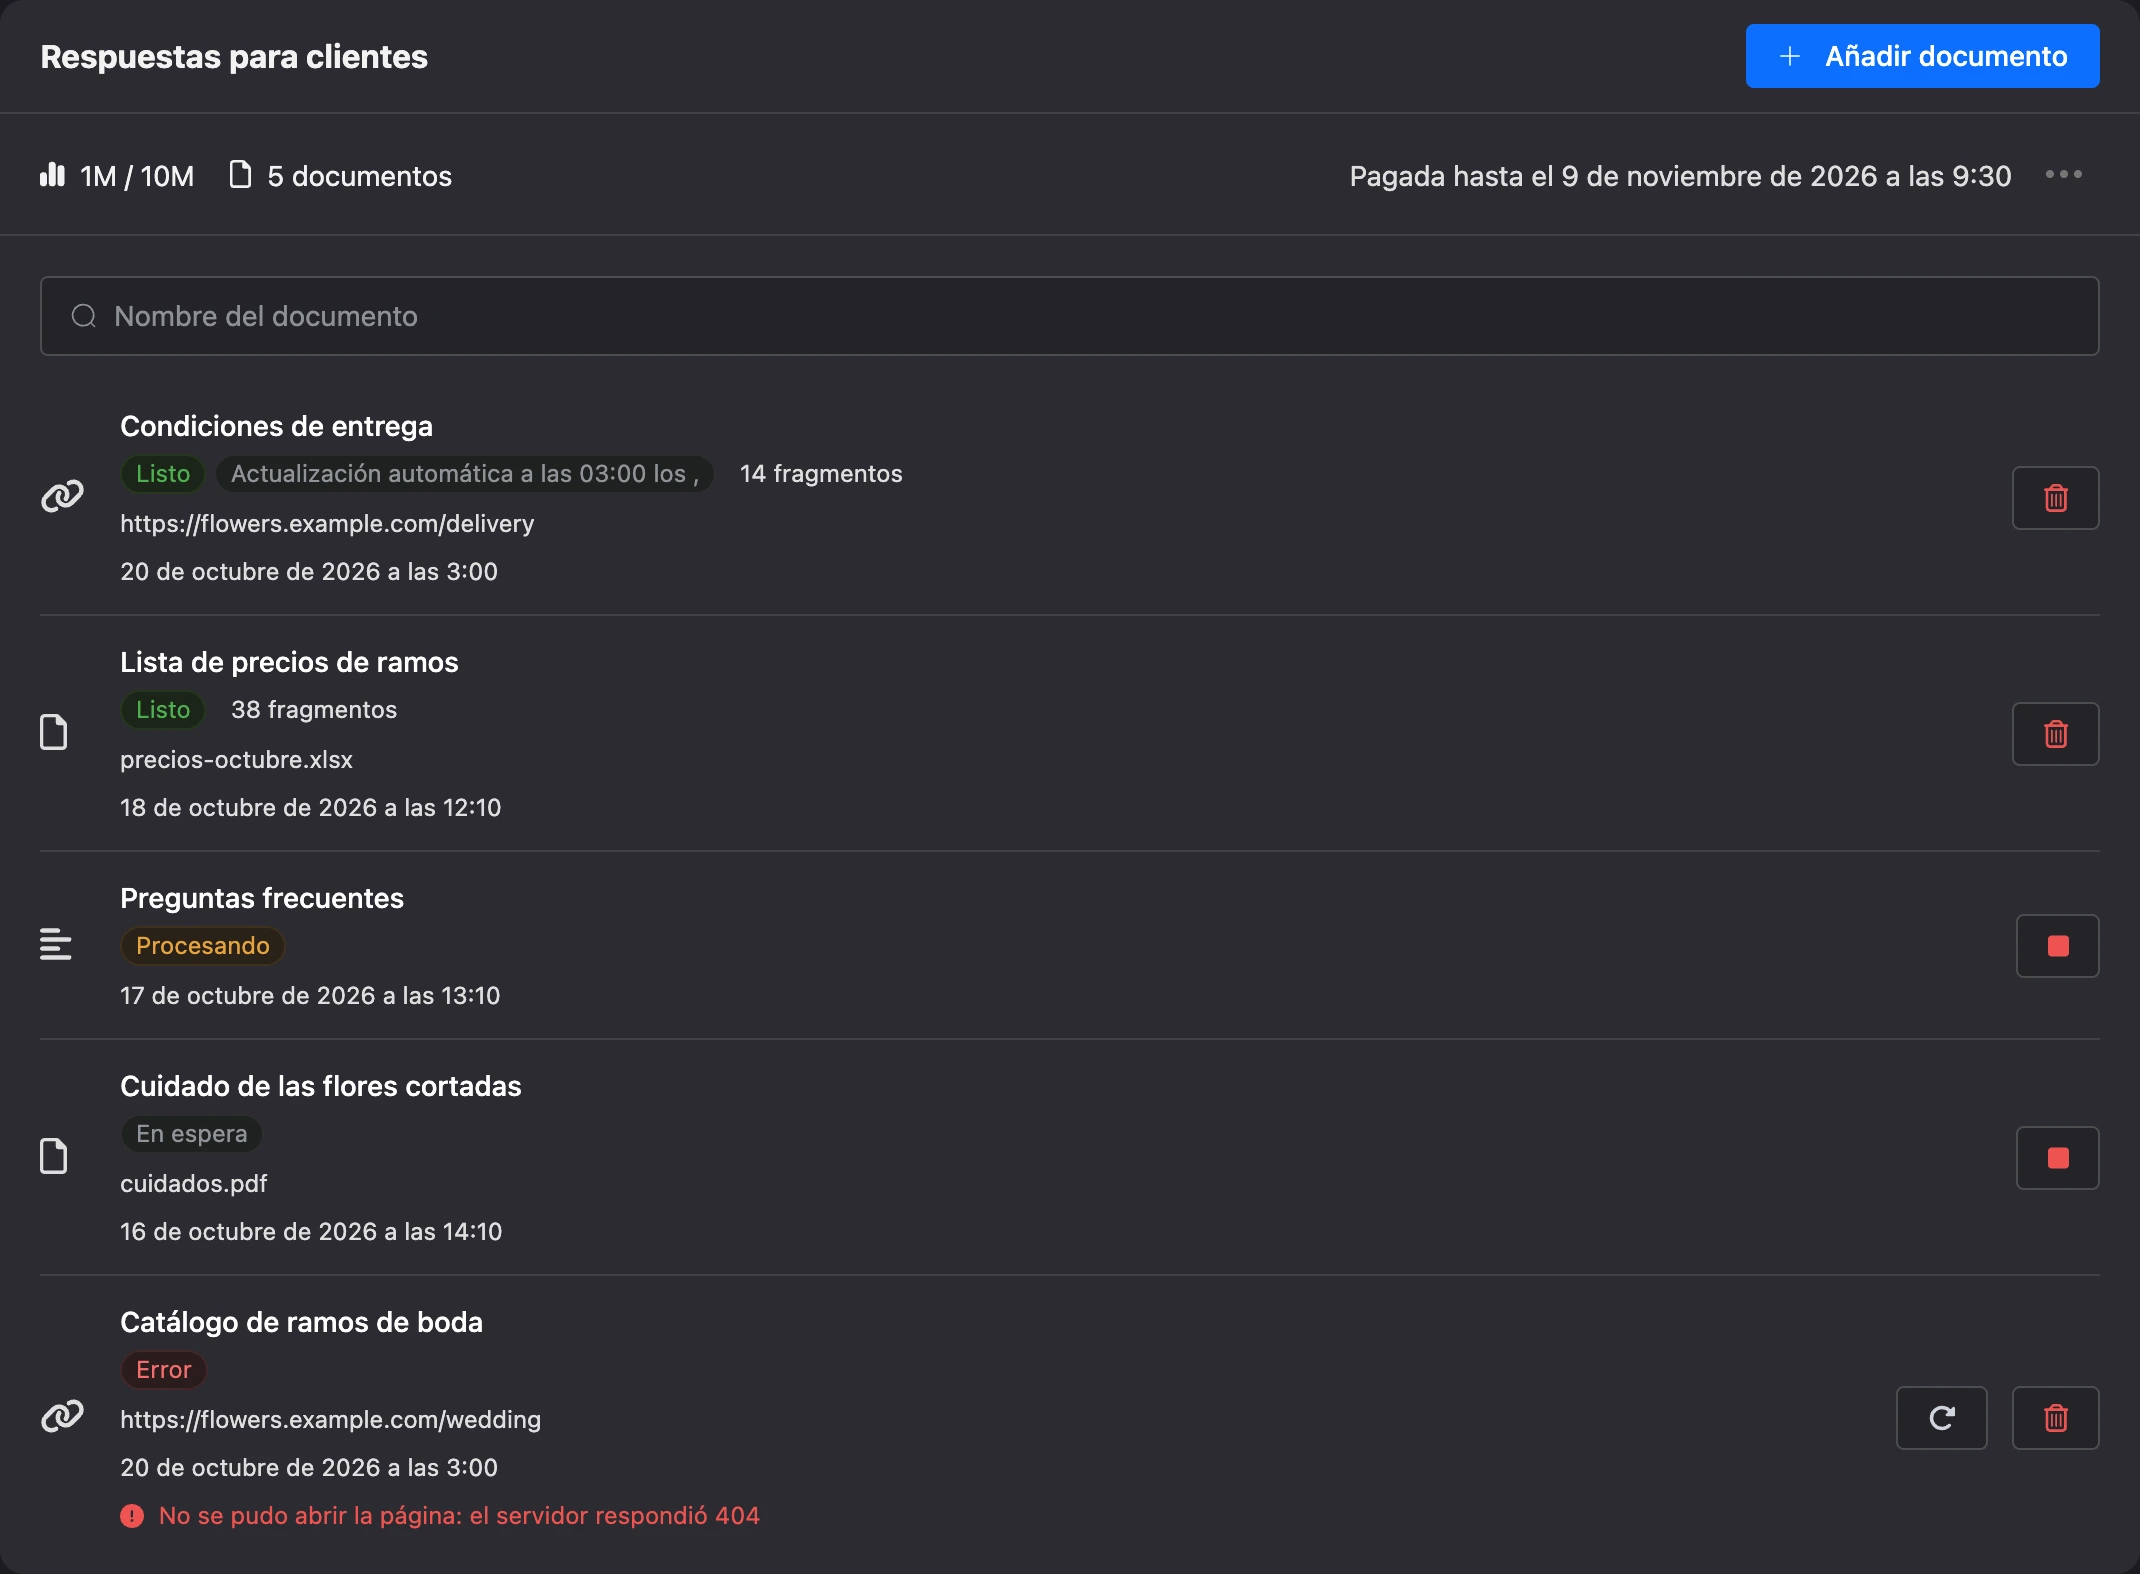Click the link icon beside Condiciones de entrega
This screenshot has width=2140, height=1574.
click(x=62, y=497)
